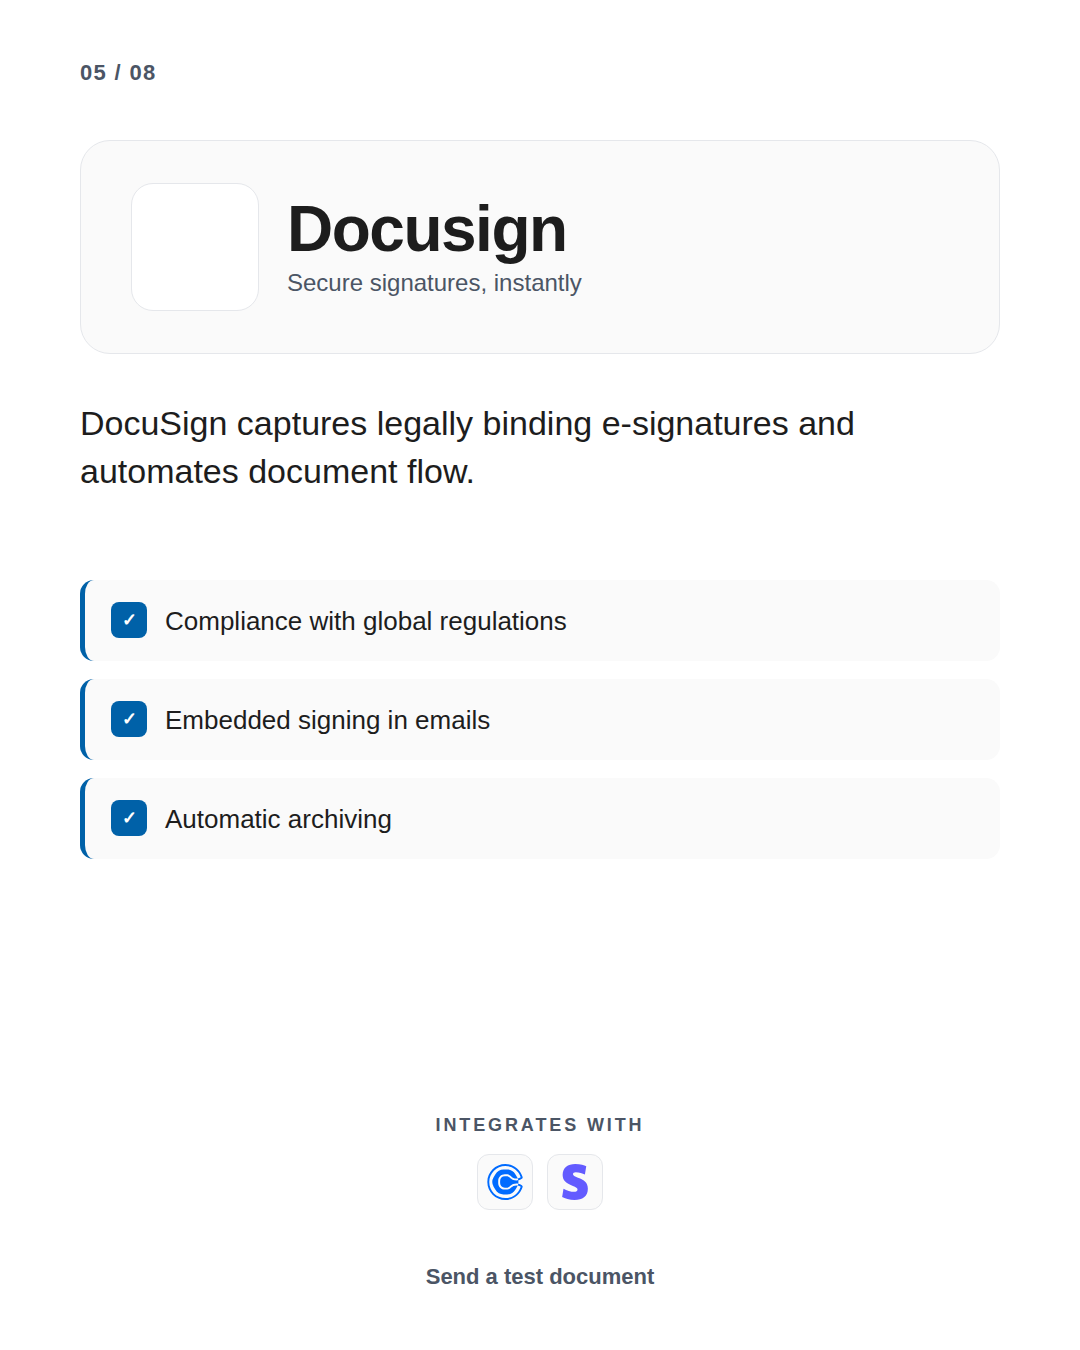The height and width of the screenshot is (1350, 1080).
Task: Click the DocuSign description paragraph
Action: click(467, 447)
